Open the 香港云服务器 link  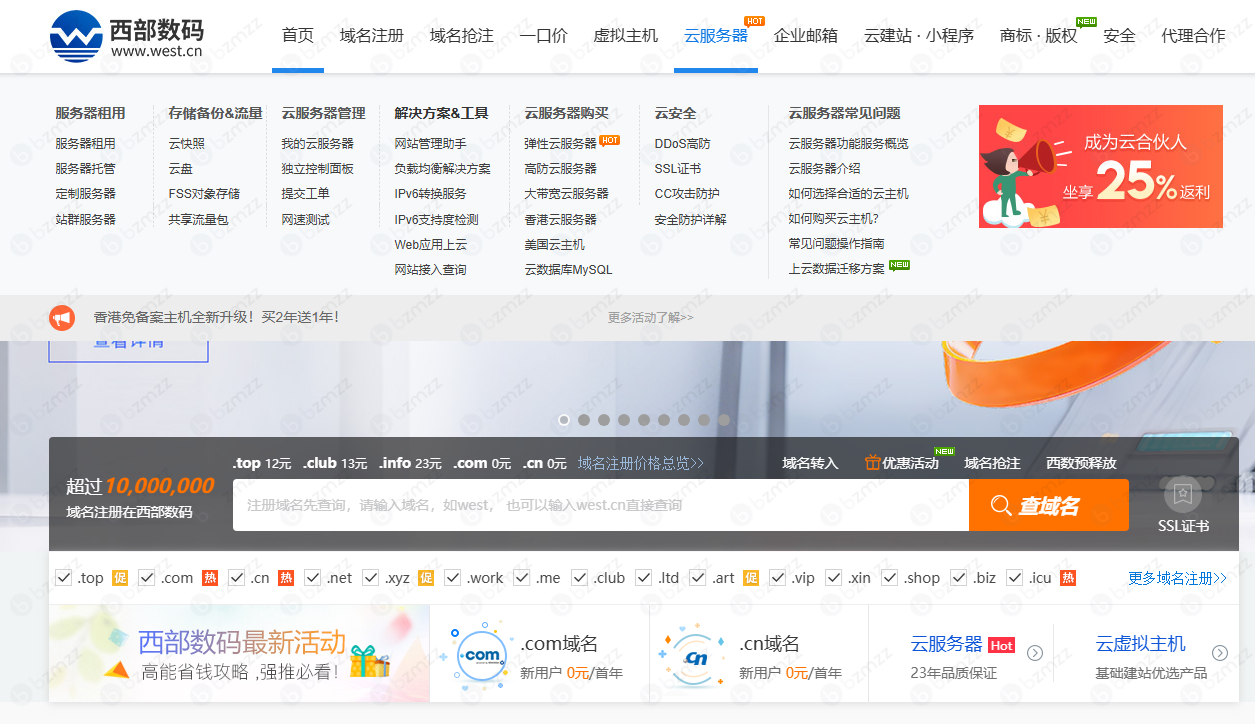click(x=561, y=219)
